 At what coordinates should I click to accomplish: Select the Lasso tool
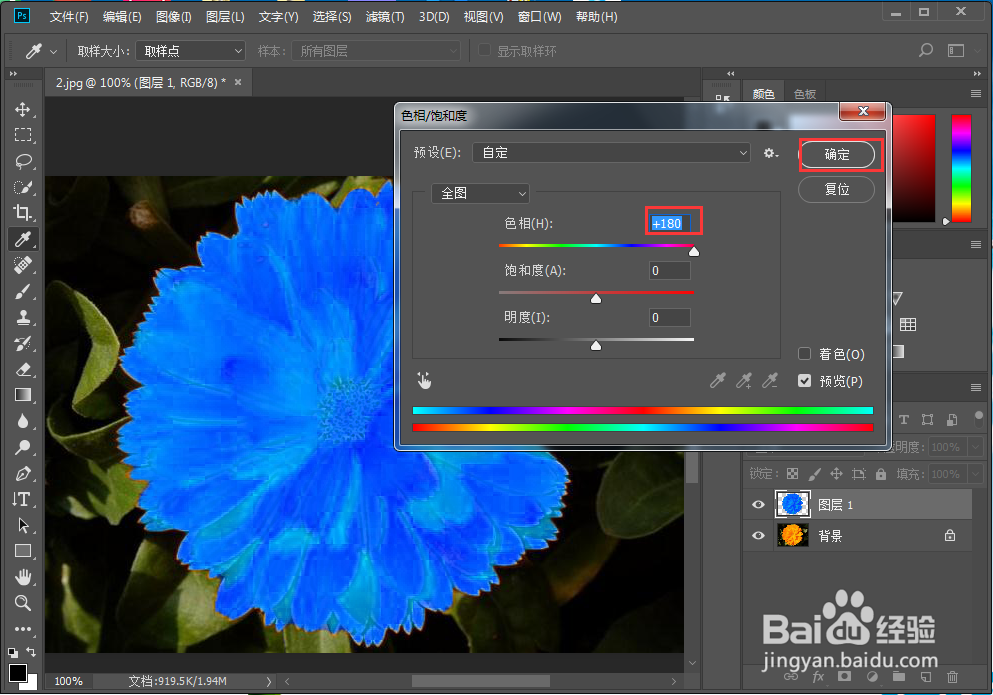[23, 161]
